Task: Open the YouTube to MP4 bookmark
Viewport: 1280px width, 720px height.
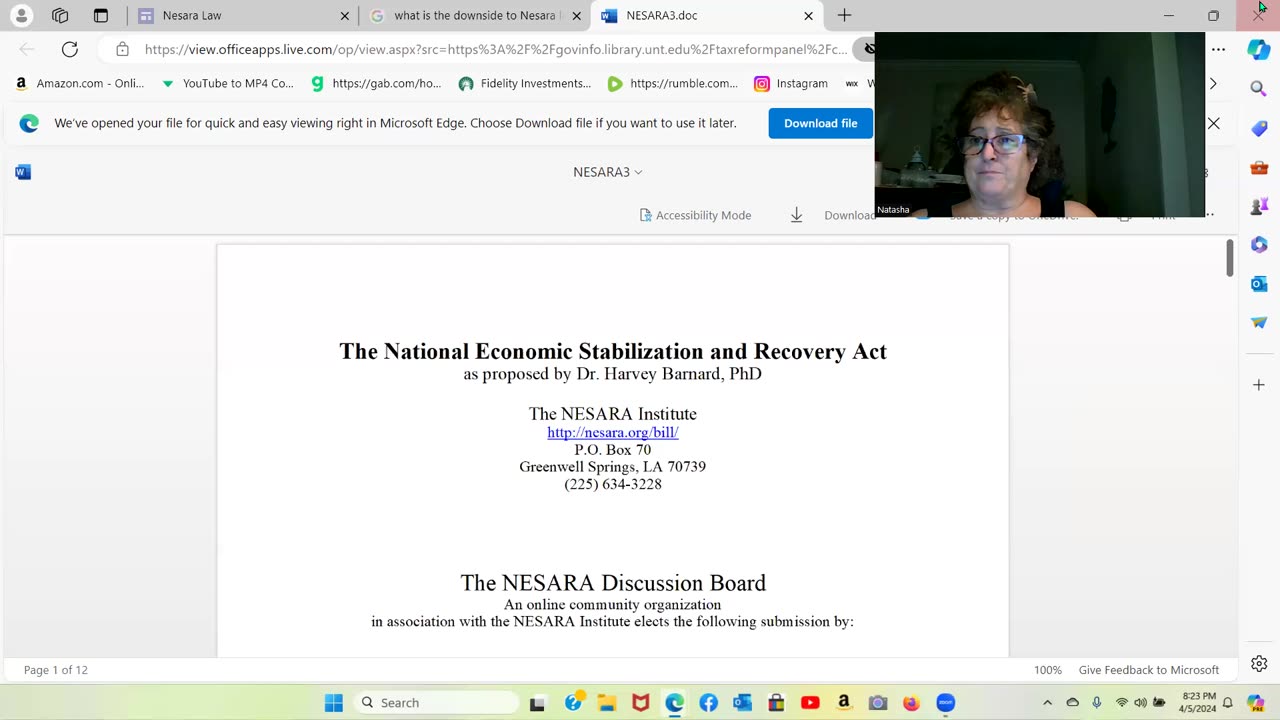Action: pyautogui.click(x=227, y=83)
